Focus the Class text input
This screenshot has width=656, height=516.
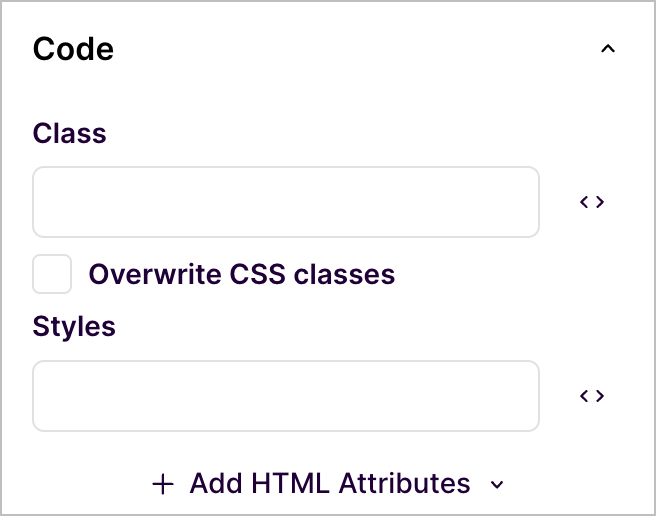[x=286, y=202]
